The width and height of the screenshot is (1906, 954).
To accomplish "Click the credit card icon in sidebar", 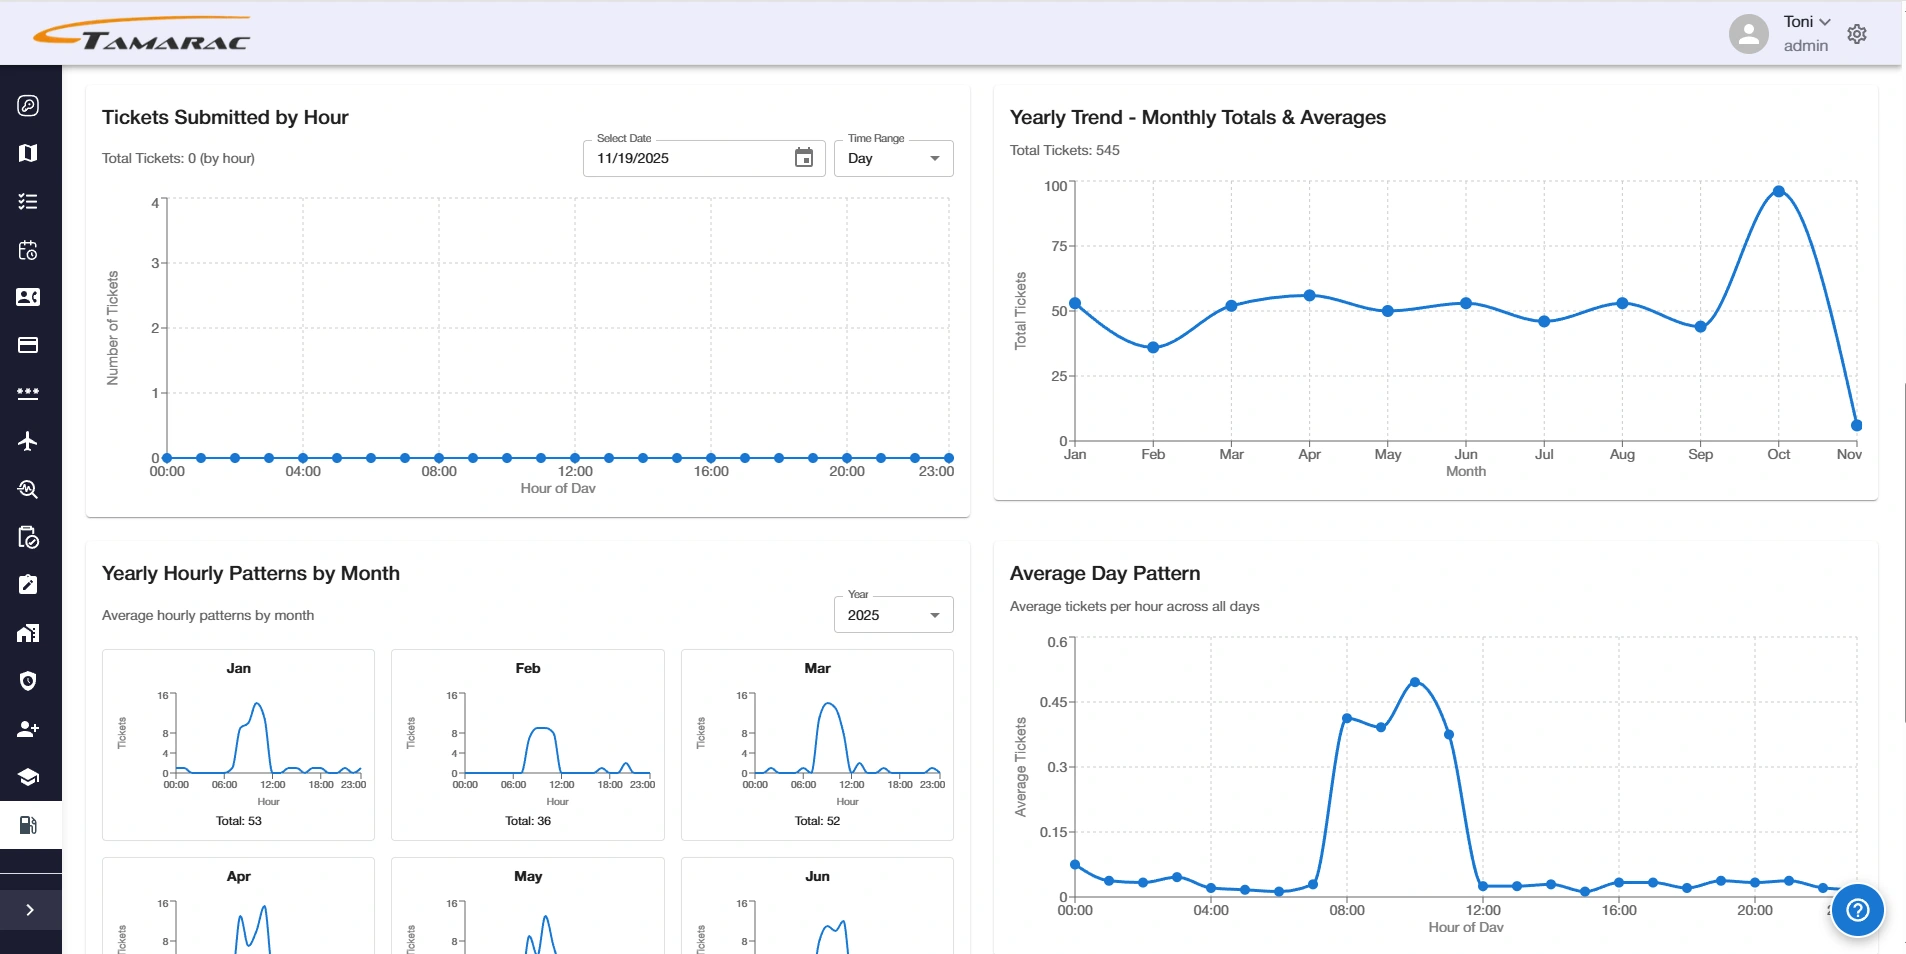I will coord(28,345).
